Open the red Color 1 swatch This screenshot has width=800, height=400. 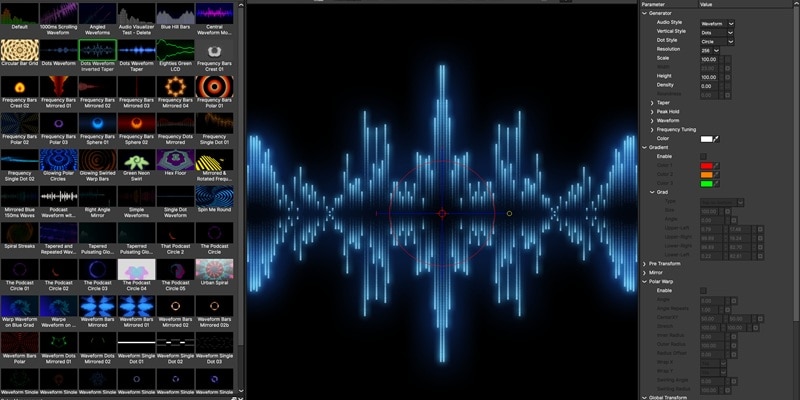click(x=707, y=165)
